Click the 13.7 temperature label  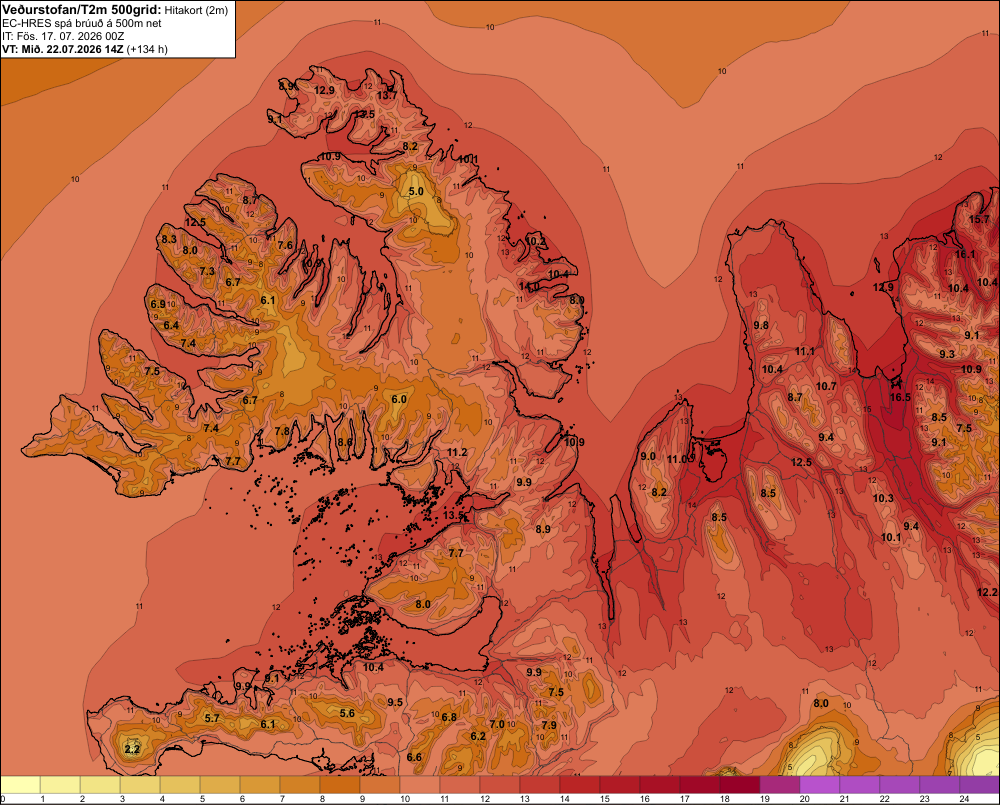point(386,95)
